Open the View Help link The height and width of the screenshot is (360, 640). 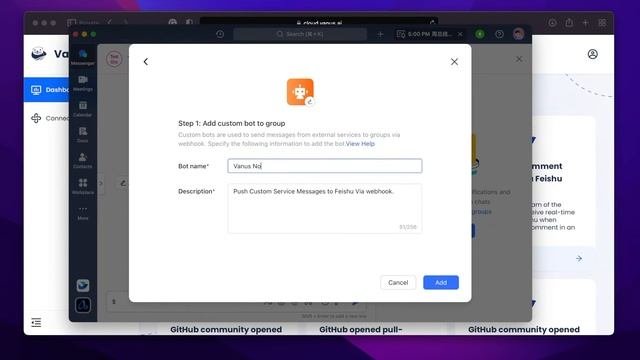tap(360, 144)
